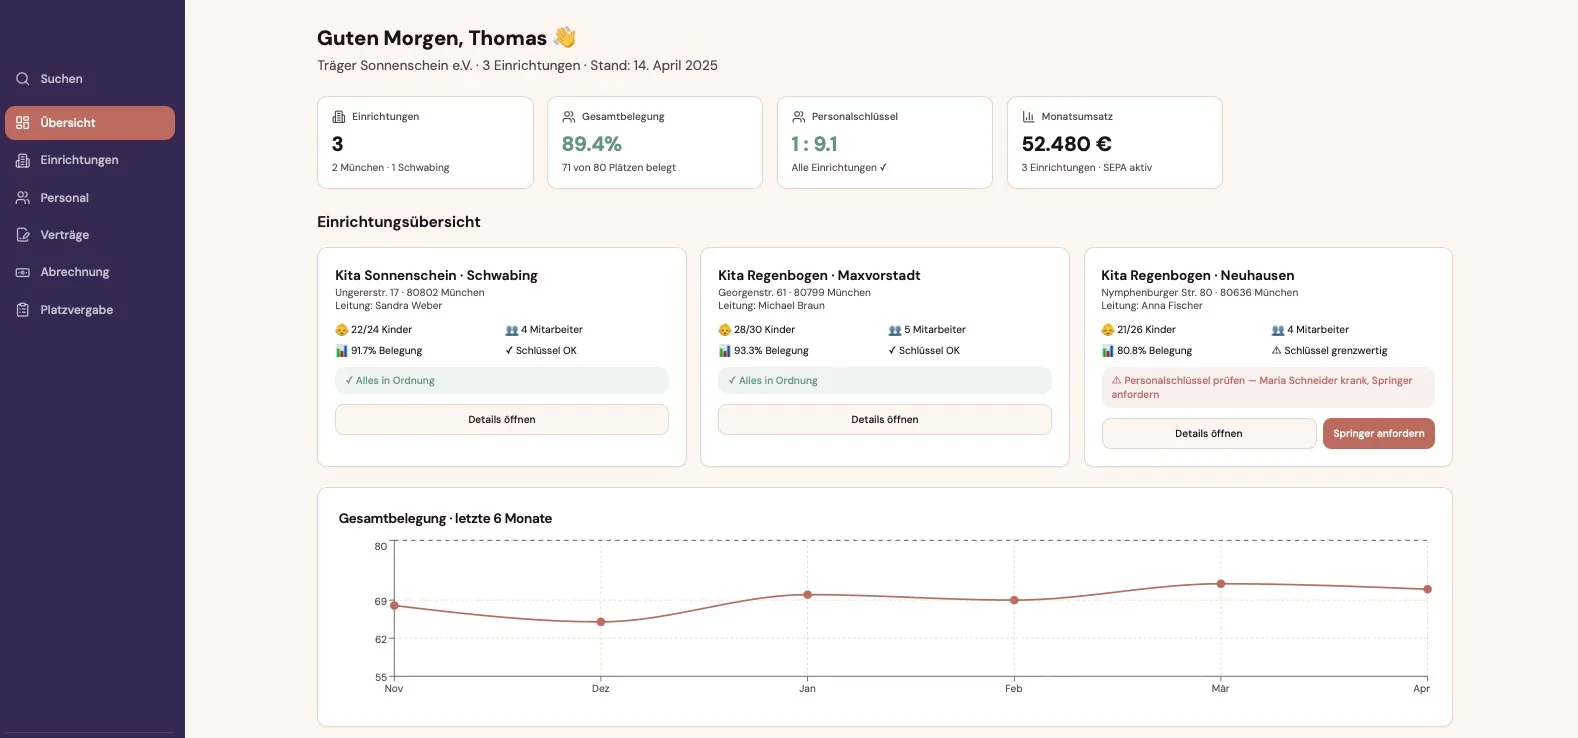Screen dimensions: 1578x738
Task: Click the Personal people icon in sidebar
Action: coord(22,198)
